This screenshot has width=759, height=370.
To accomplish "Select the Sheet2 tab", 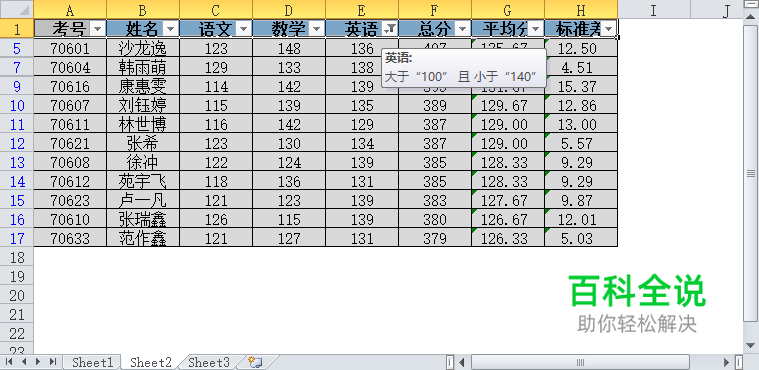I will click(x=151, y=362).
